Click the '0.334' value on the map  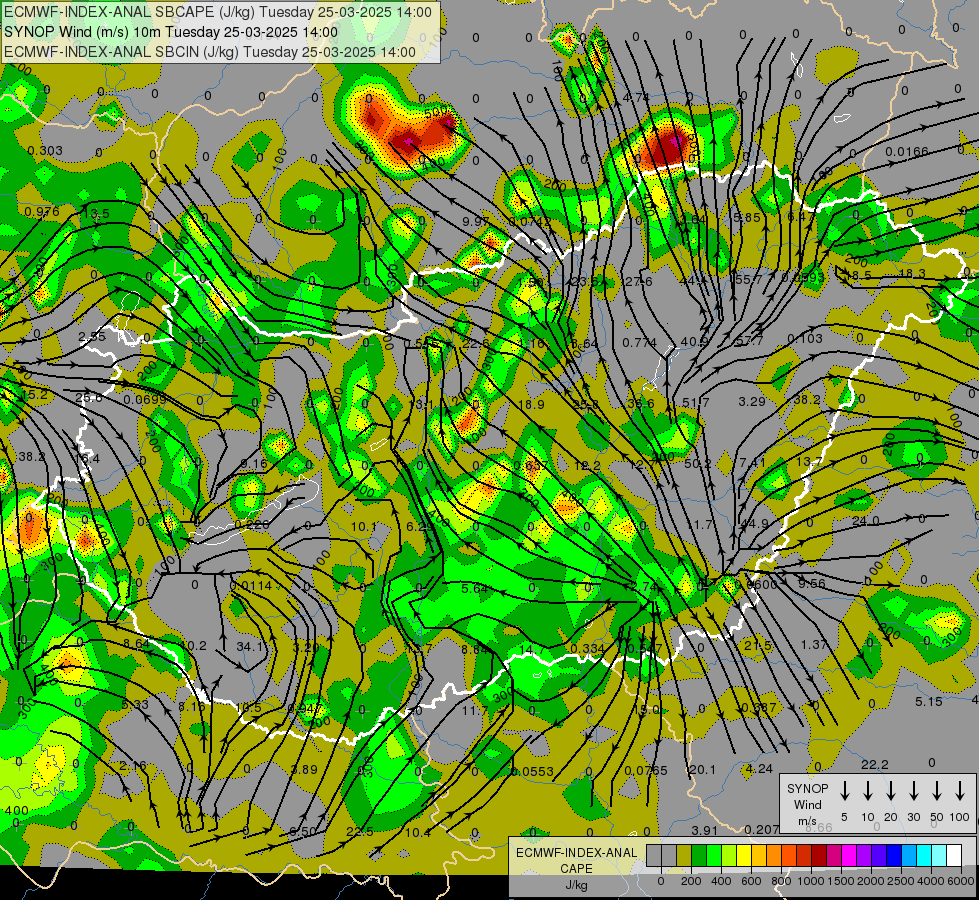588,648
